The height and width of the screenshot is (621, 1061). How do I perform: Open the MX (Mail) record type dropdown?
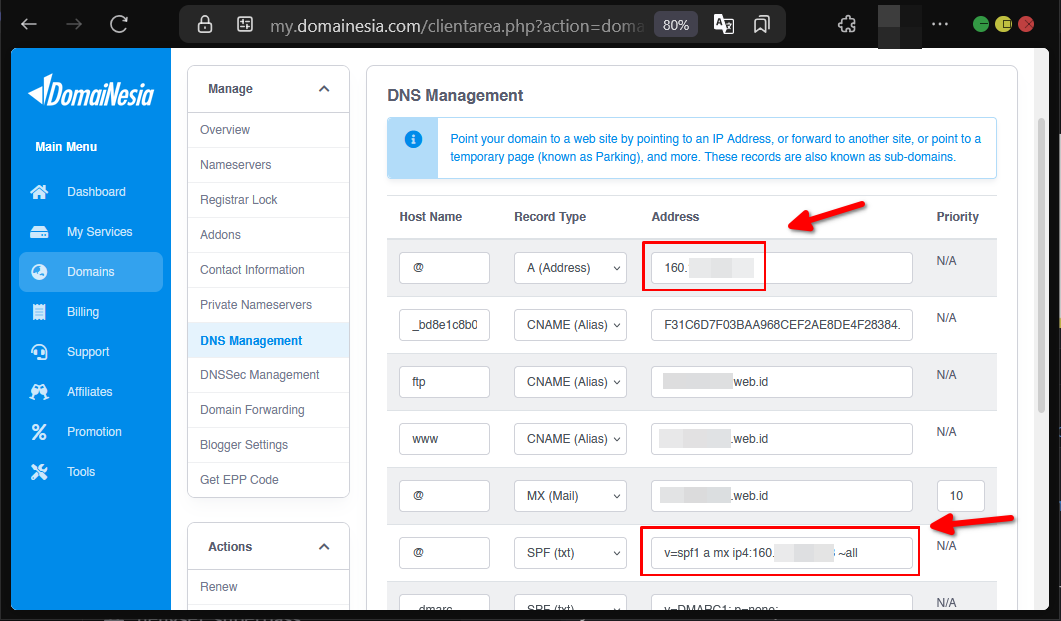tap(570, 496)
